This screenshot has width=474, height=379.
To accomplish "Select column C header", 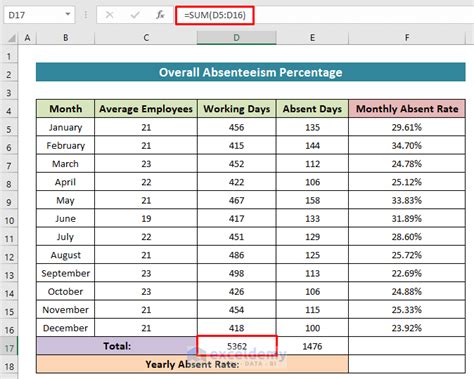I will [x=146, y=38].
